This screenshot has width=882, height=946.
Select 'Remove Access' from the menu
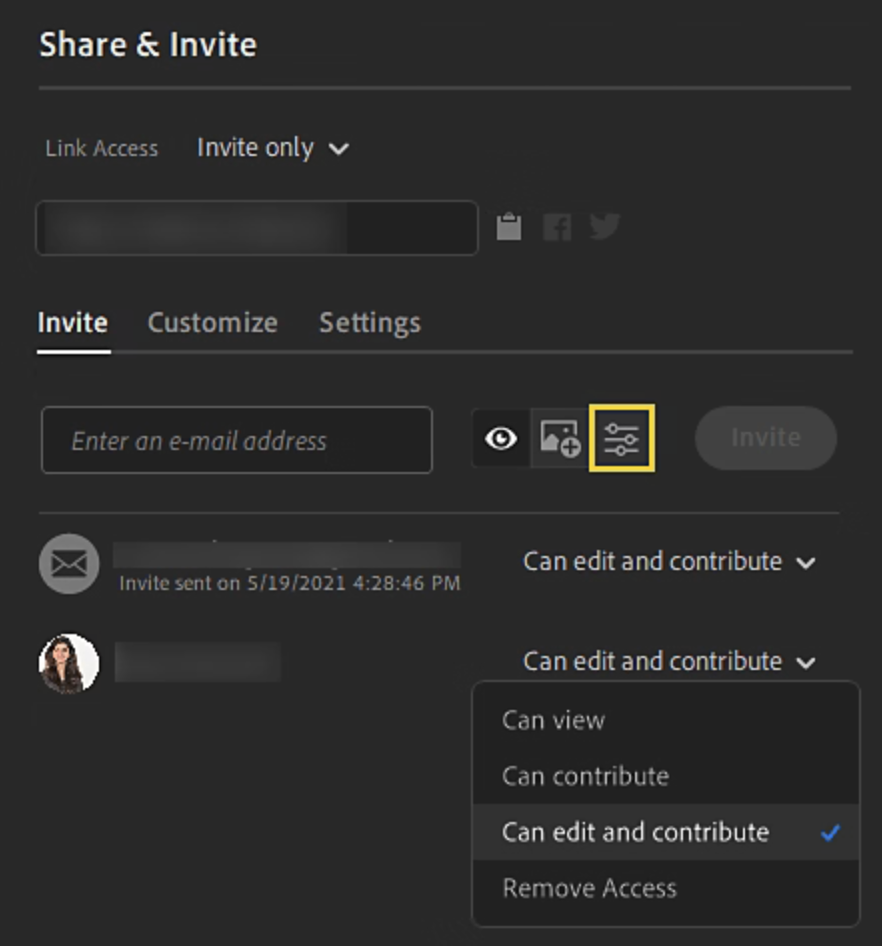(587, 887)
